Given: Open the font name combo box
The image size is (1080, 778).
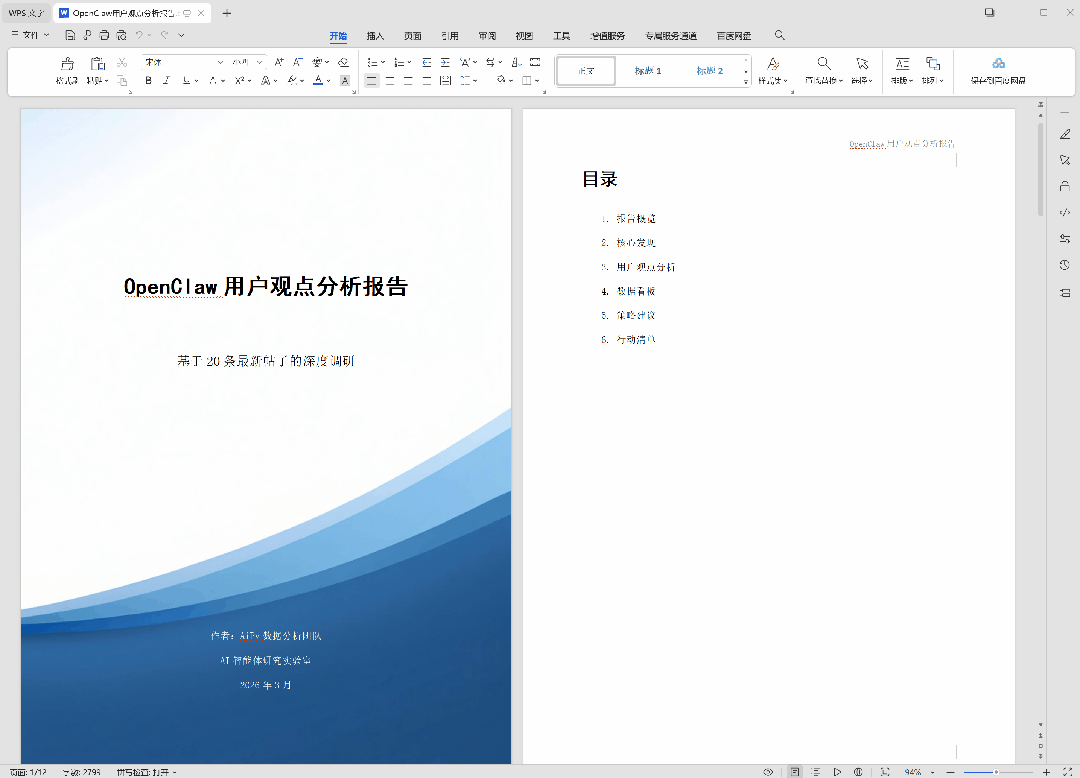Looking at the screenshot, I should (x=183, y=62).
